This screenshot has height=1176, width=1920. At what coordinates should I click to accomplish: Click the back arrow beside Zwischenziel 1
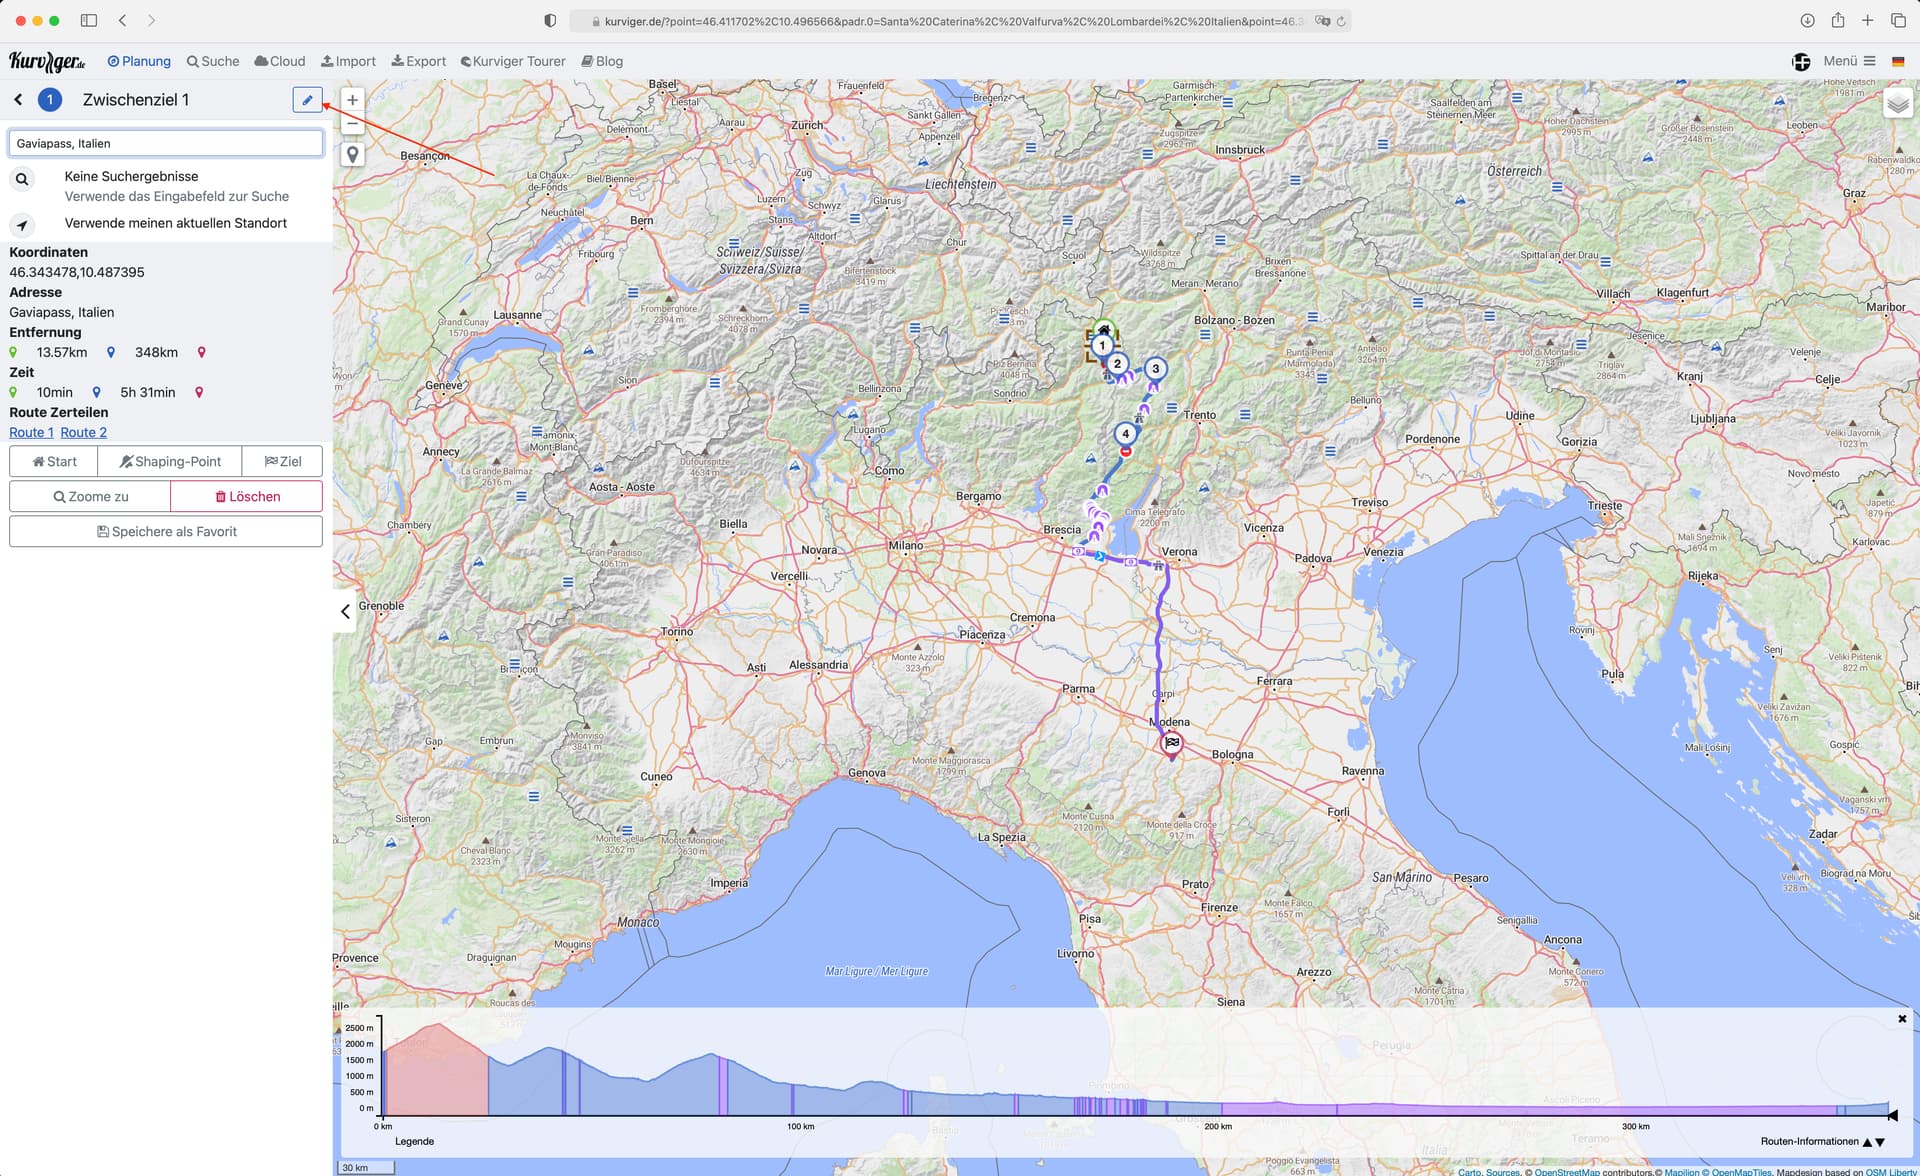(18, 99)
